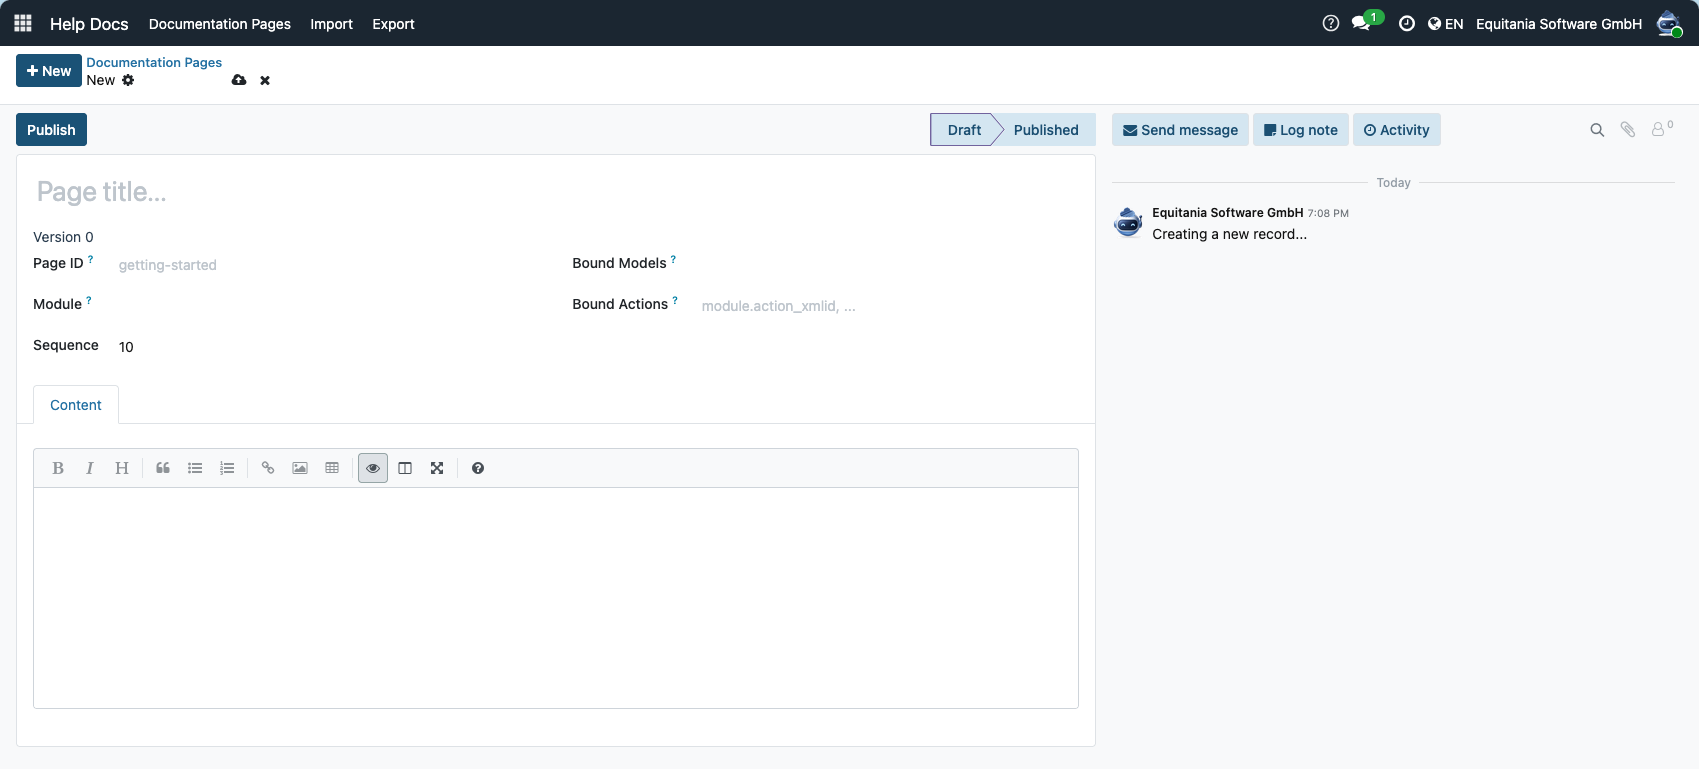This screenshot has width=1699, height=769.
Task: Open chatter attachments paperclip
Action: (1628, 130)
